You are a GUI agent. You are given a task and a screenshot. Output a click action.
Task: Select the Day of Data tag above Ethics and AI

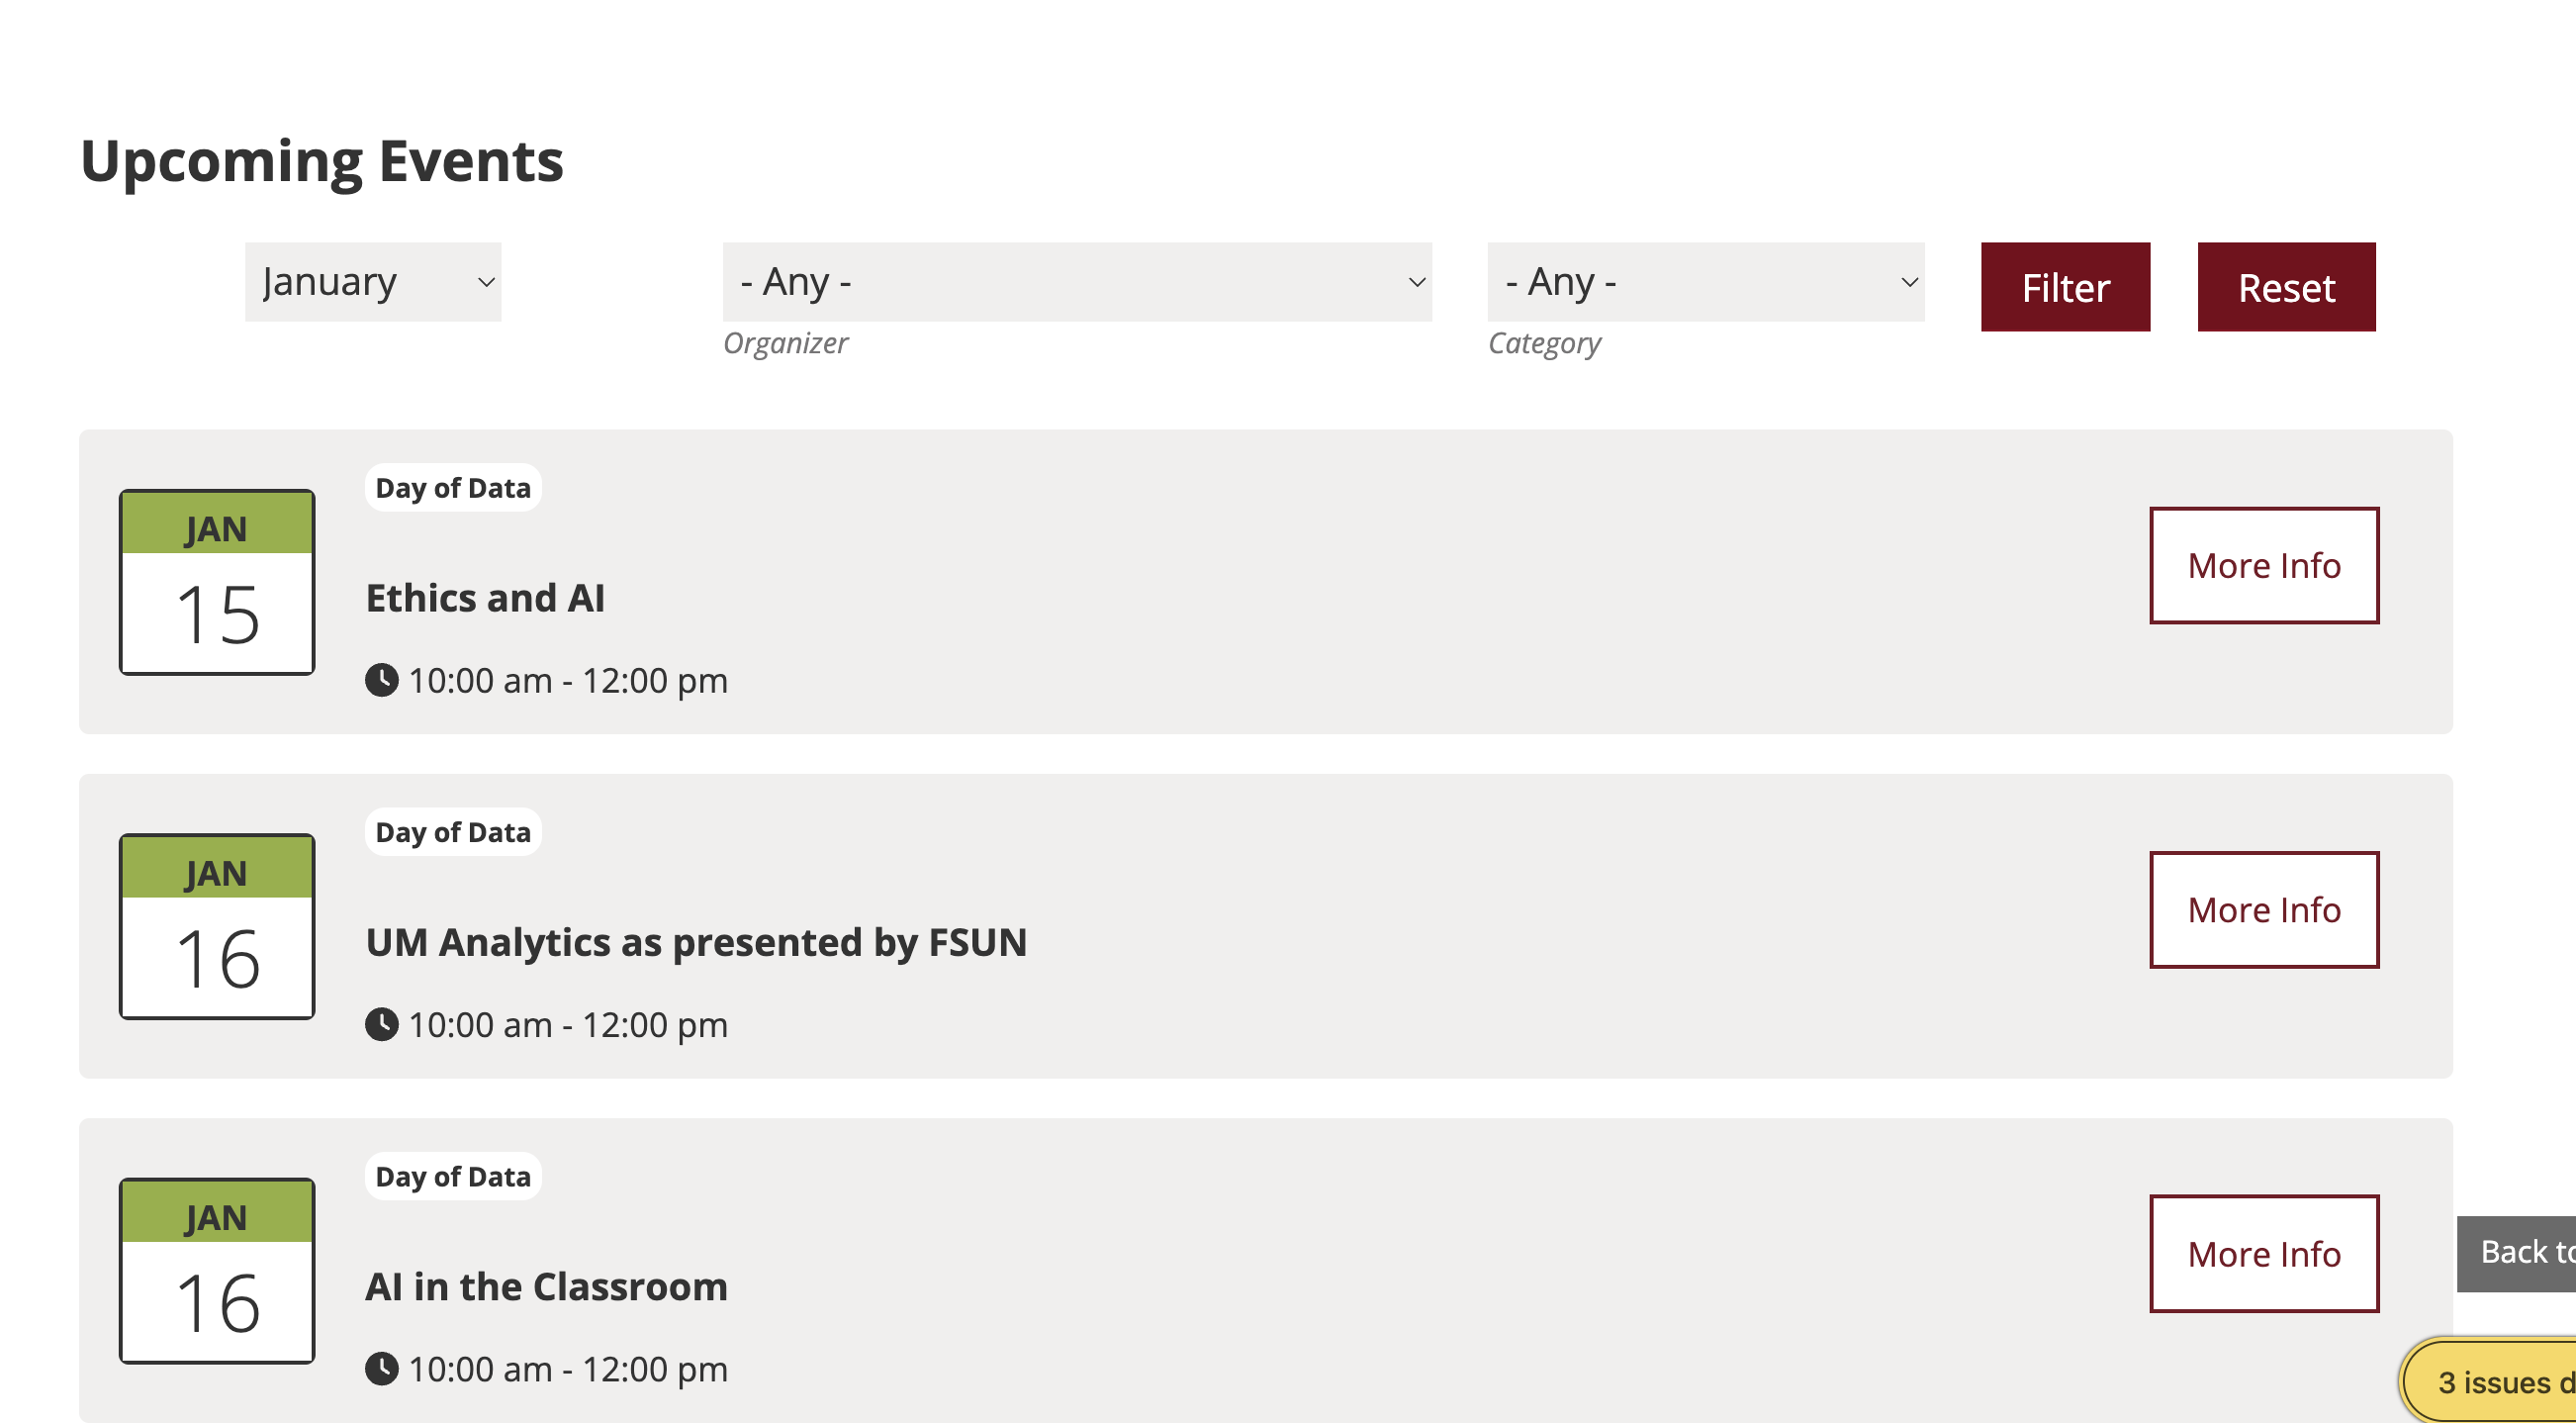(x=453, y=488)
